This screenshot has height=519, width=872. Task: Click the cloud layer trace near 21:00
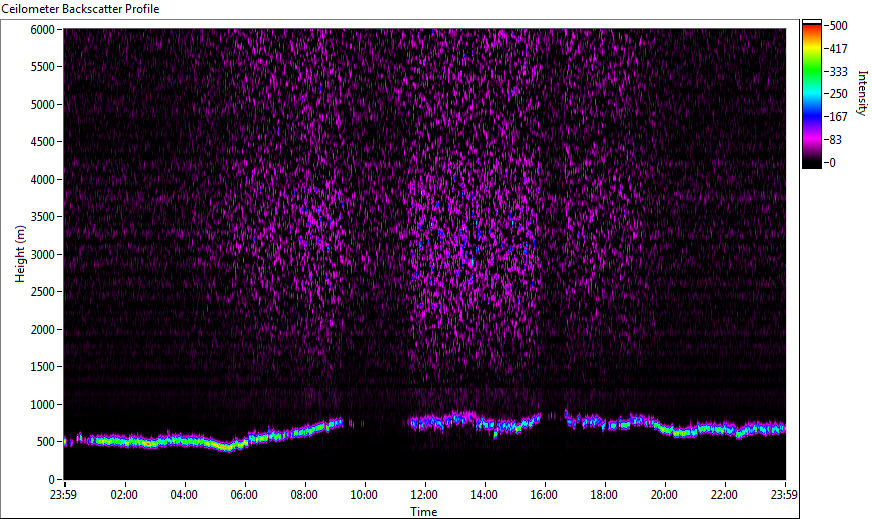[695, 431]
